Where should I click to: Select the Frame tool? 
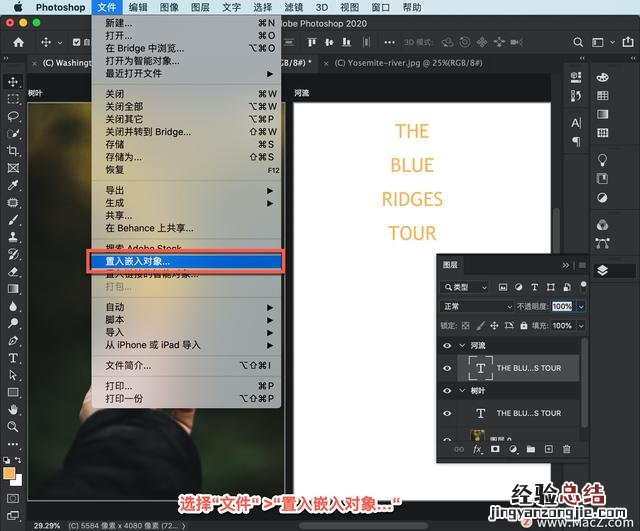coord(13,168)
